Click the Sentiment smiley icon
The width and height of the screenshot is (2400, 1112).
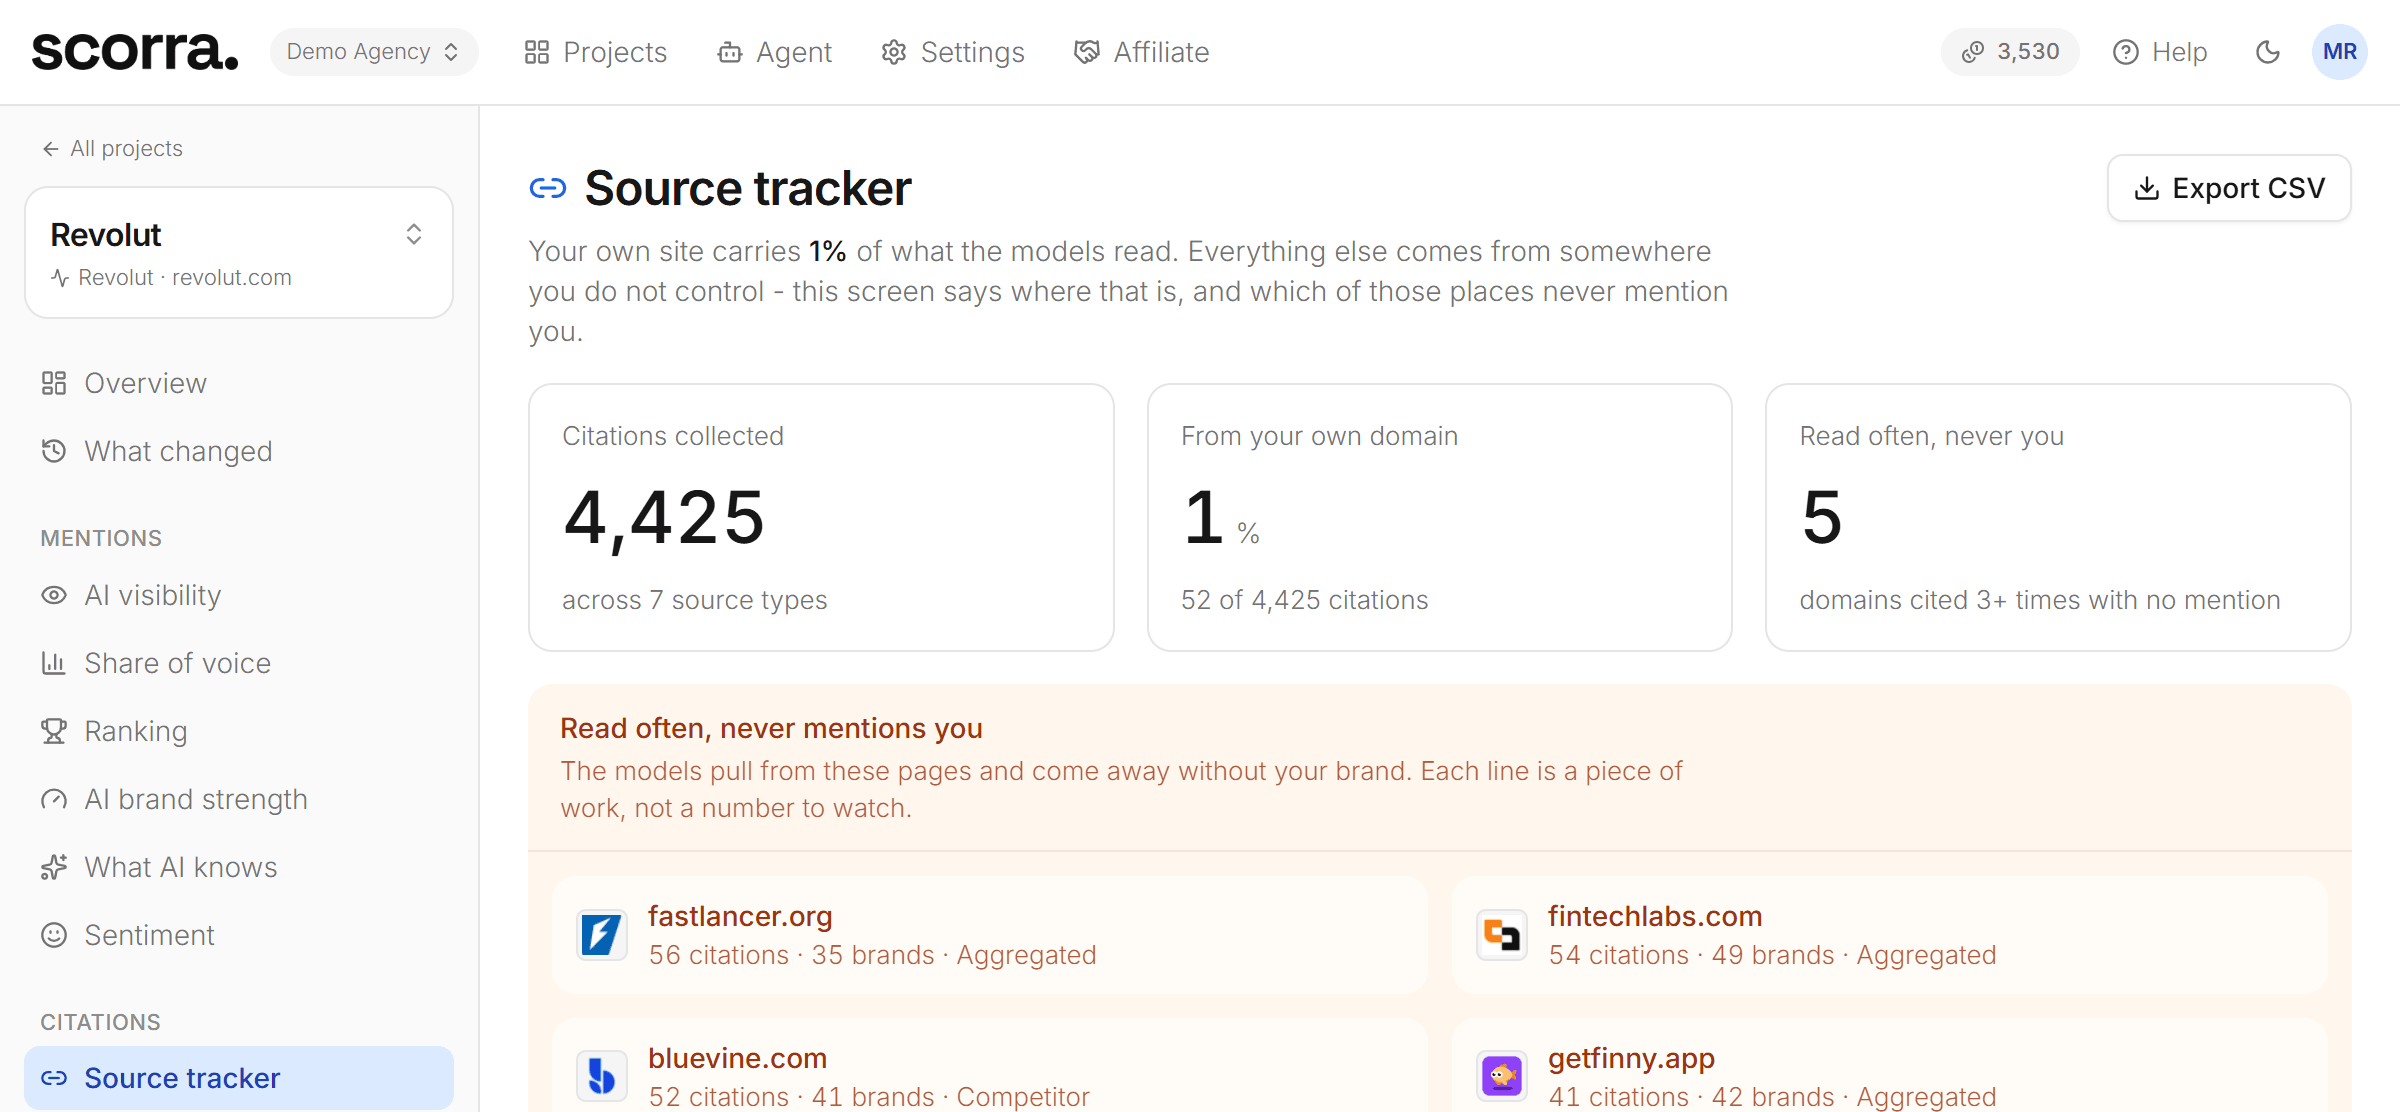[x=54, y=935]
